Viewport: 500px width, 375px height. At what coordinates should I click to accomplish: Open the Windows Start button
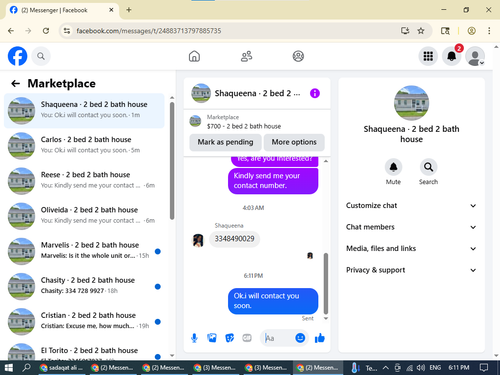tap(9, 368)
